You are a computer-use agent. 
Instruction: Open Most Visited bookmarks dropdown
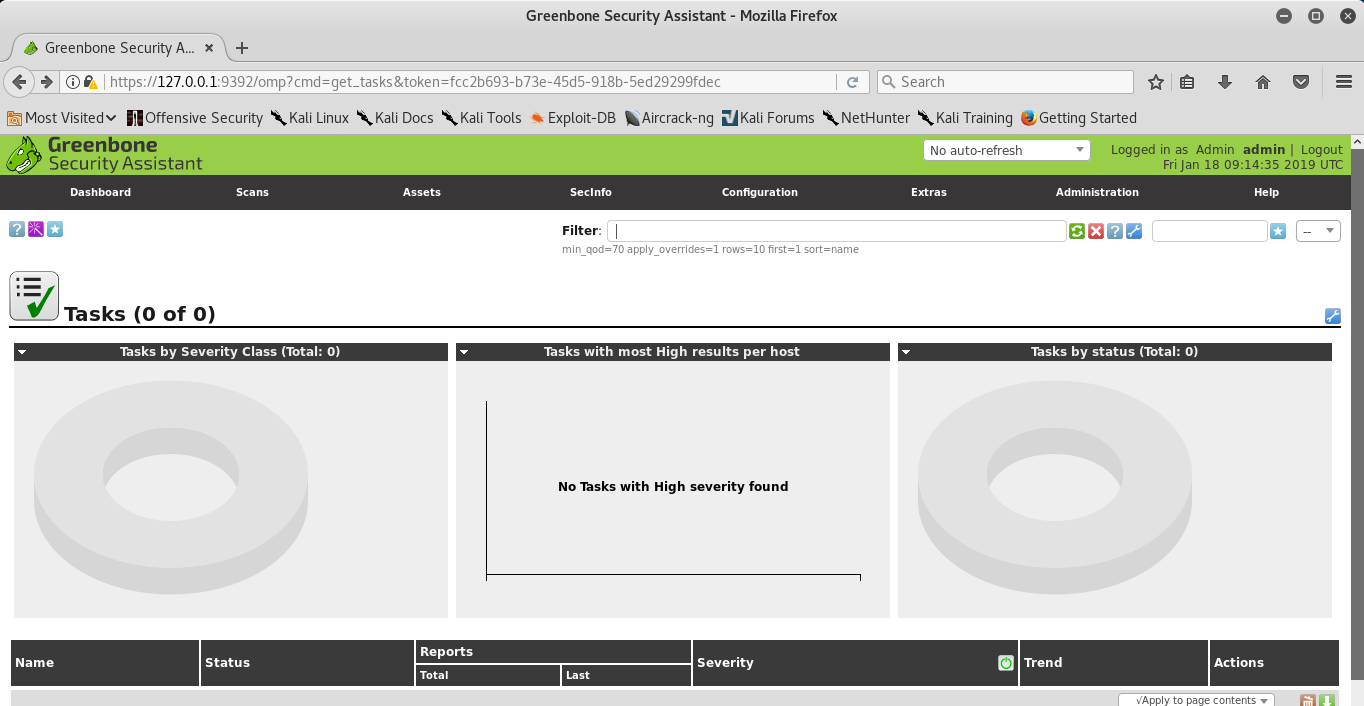(x=61, y=118)
